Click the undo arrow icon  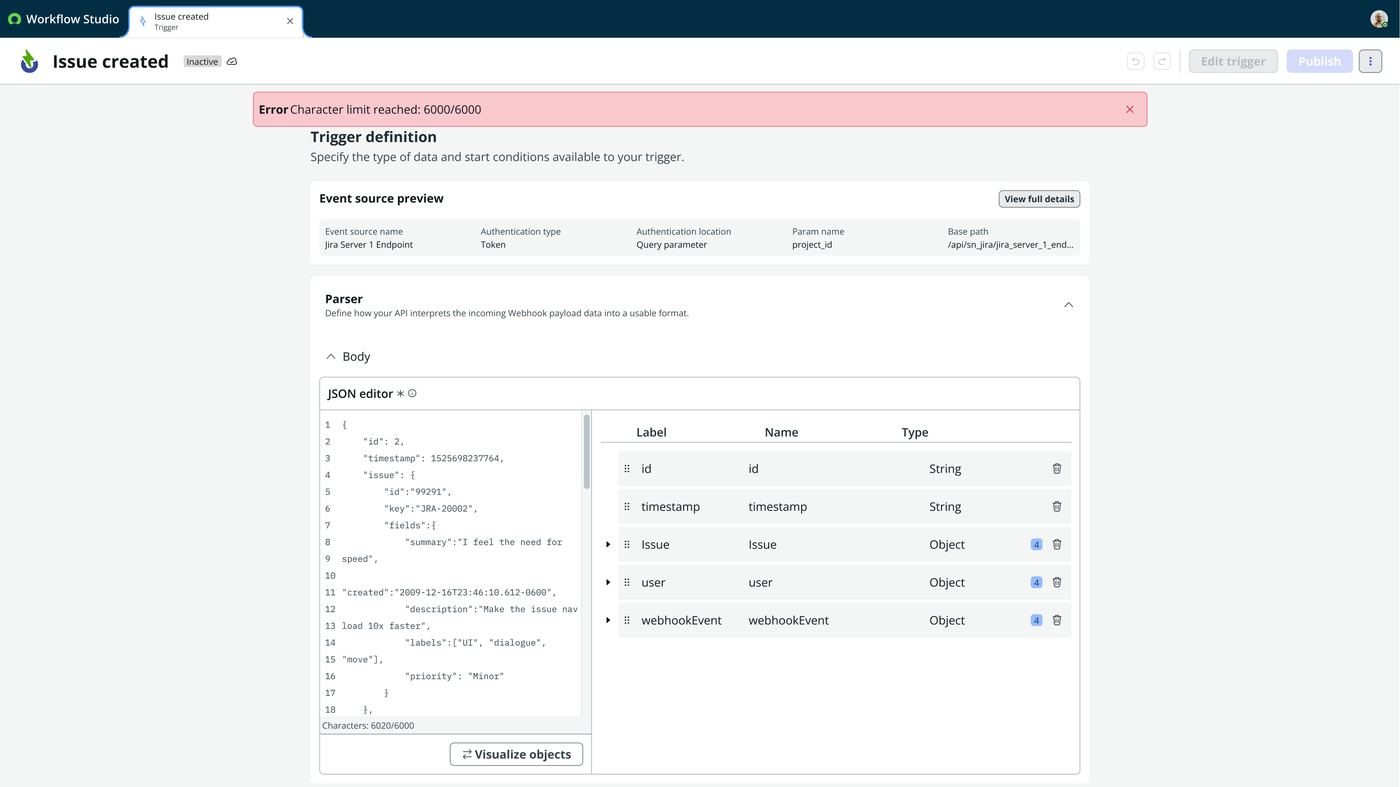[1135, 61]
